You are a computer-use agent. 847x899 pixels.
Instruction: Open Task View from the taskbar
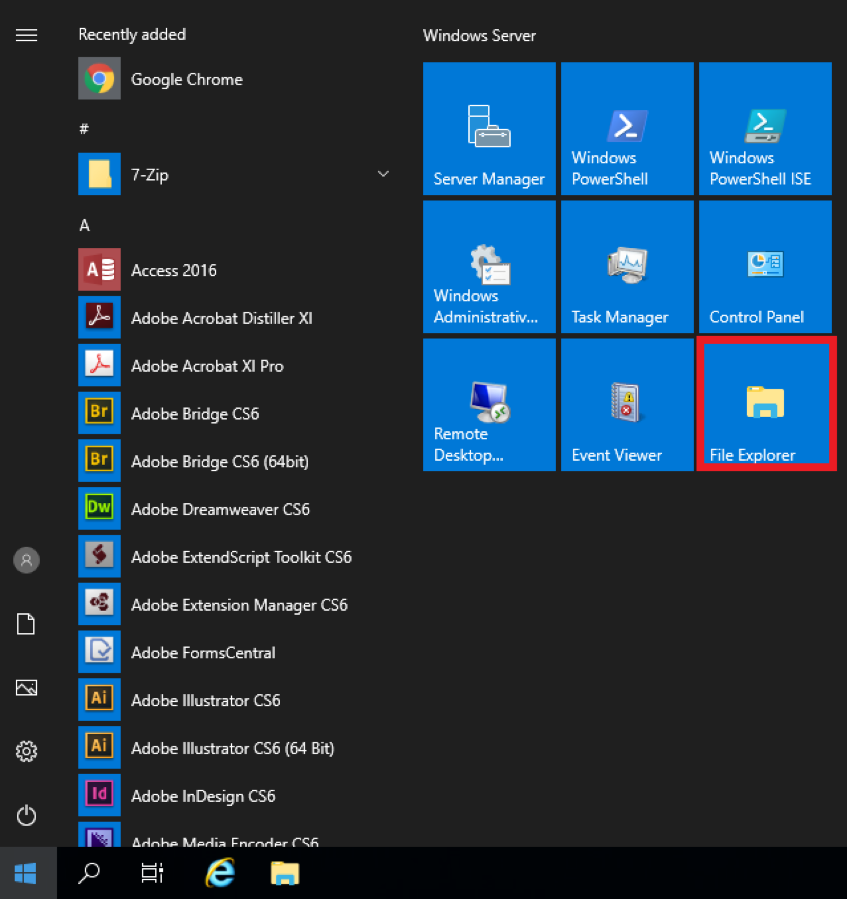pos(153,873)
